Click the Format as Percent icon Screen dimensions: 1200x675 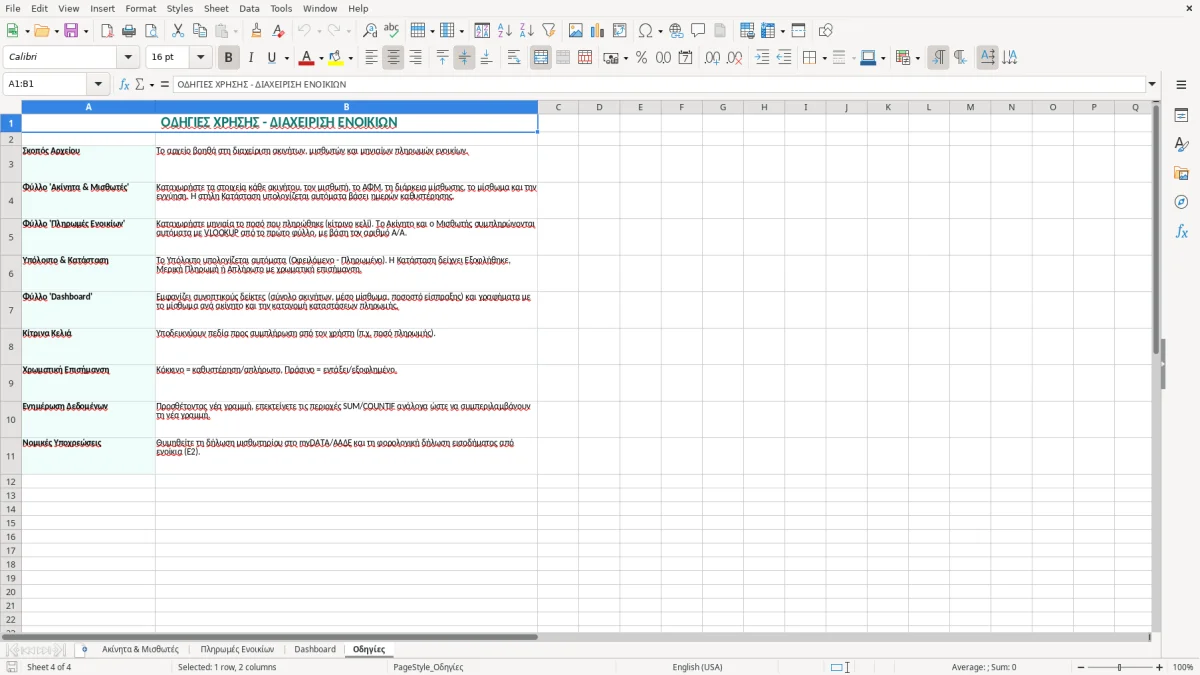pyautogui.click(x=641, y=58)
